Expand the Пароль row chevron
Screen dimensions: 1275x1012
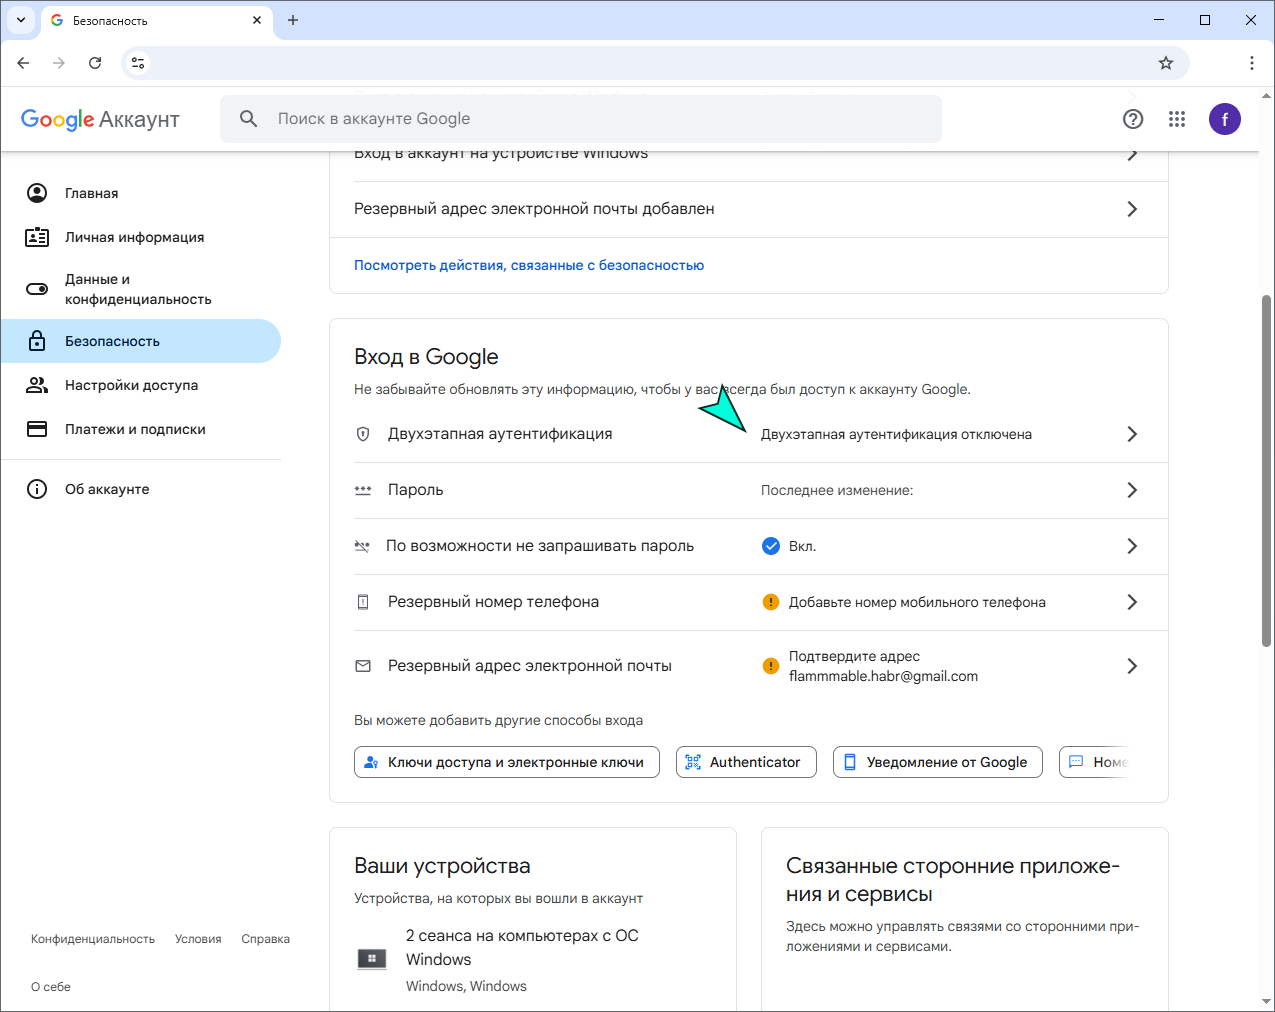(1132, 490)
